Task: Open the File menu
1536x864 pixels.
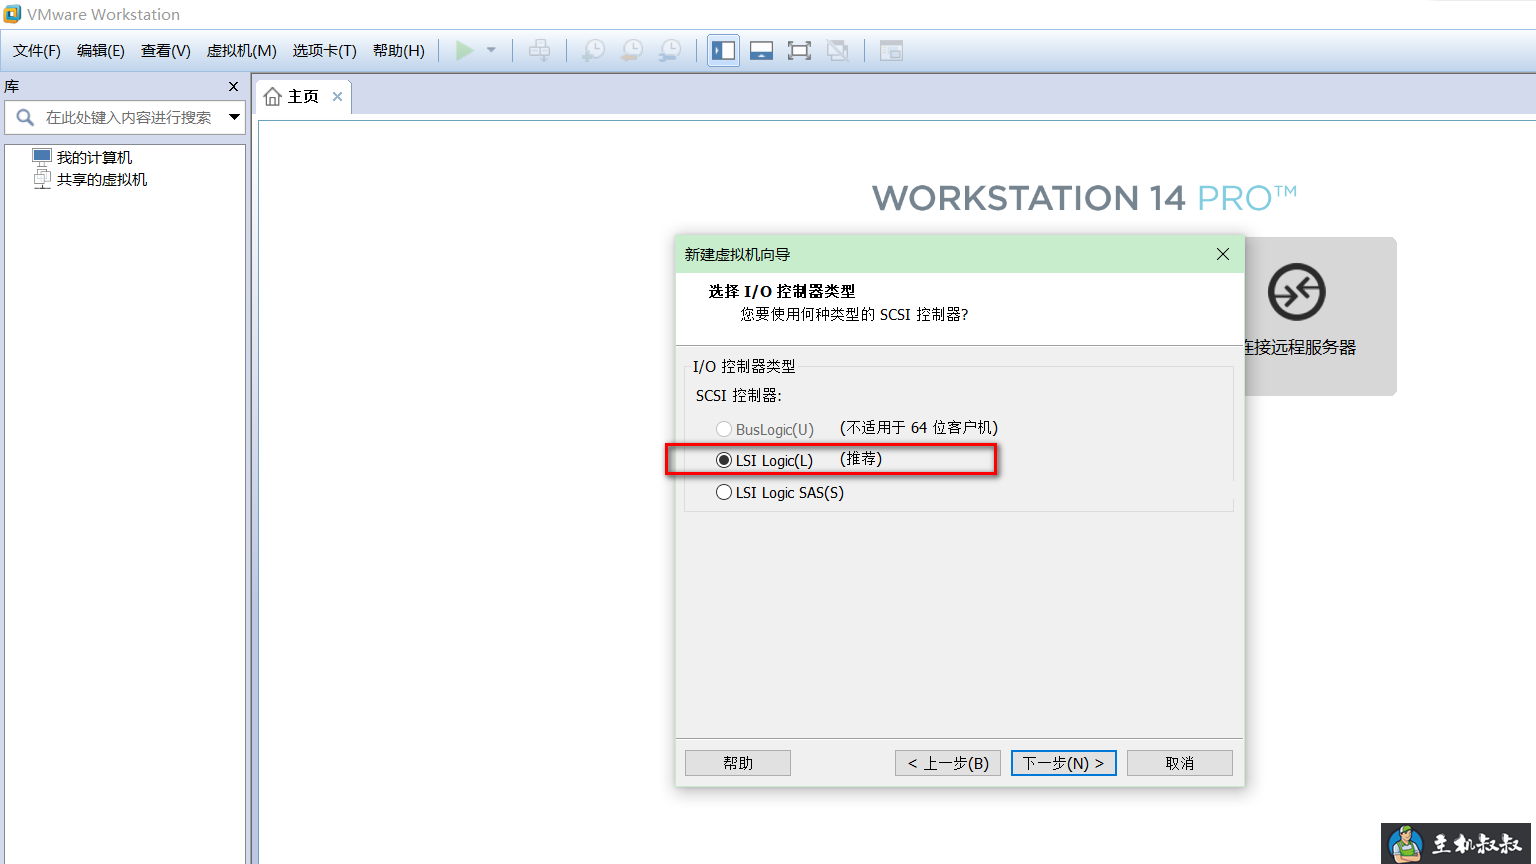Action: 37,50
